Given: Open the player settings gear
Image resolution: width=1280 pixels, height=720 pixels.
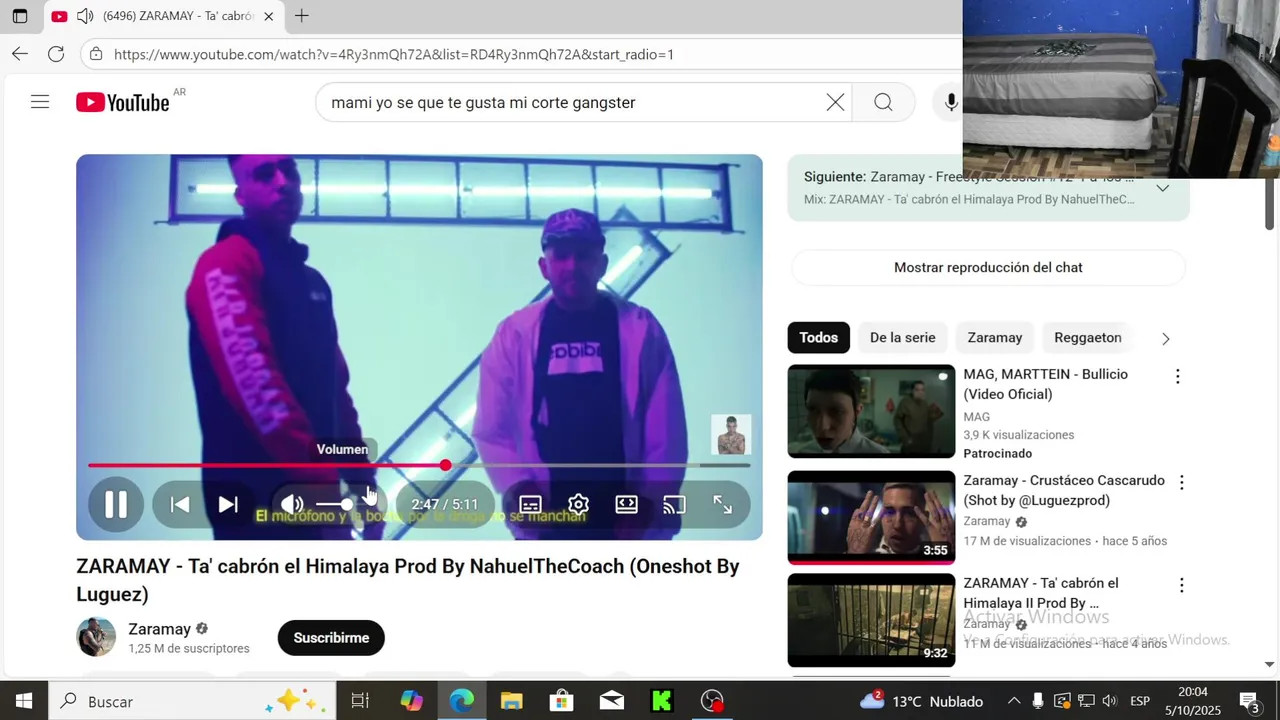Looking at the screenshot, I should click(578, 505).
